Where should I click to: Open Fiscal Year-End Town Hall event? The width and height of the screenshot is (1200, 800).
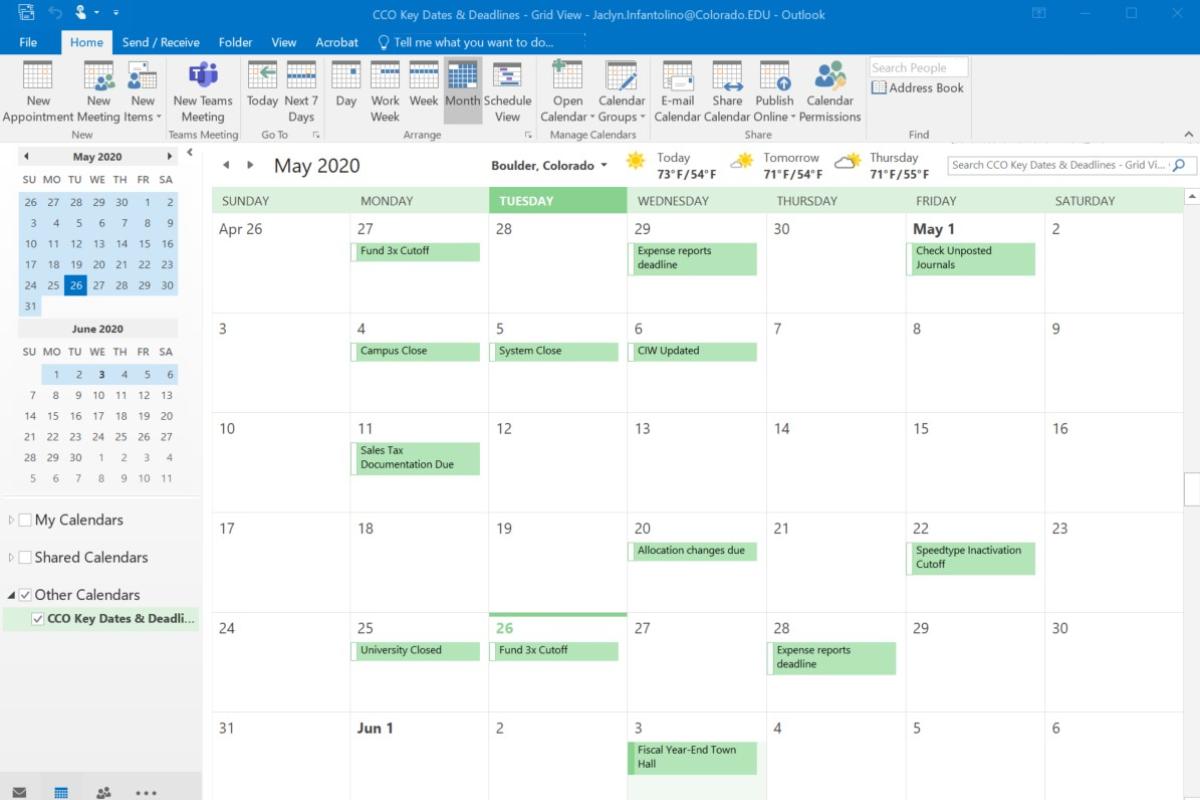point(693,758)
